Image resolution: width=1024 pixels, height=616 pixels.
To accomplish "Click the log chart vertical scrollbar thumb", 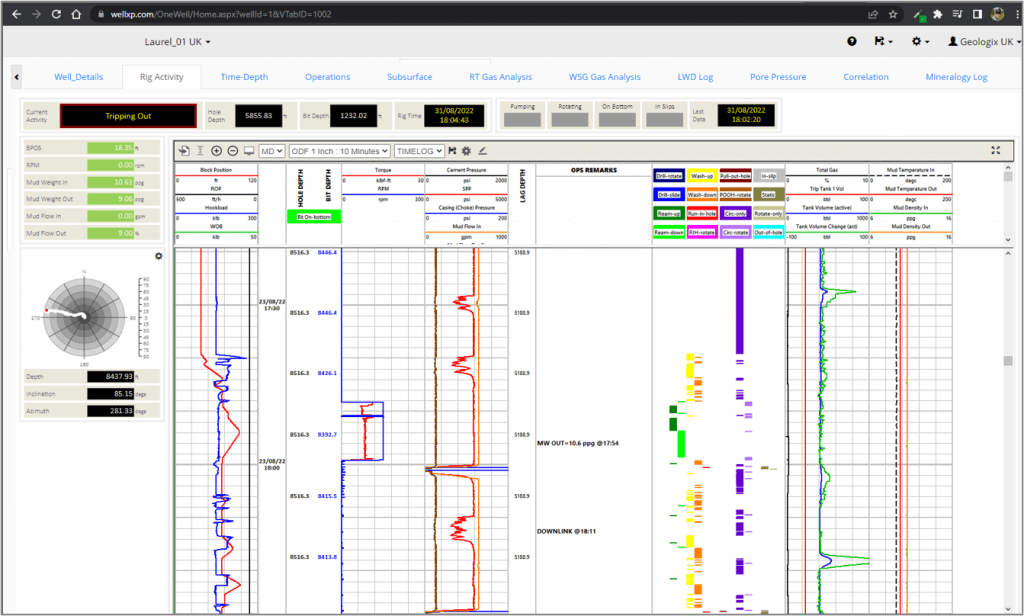I will [x=1008, y=361].
